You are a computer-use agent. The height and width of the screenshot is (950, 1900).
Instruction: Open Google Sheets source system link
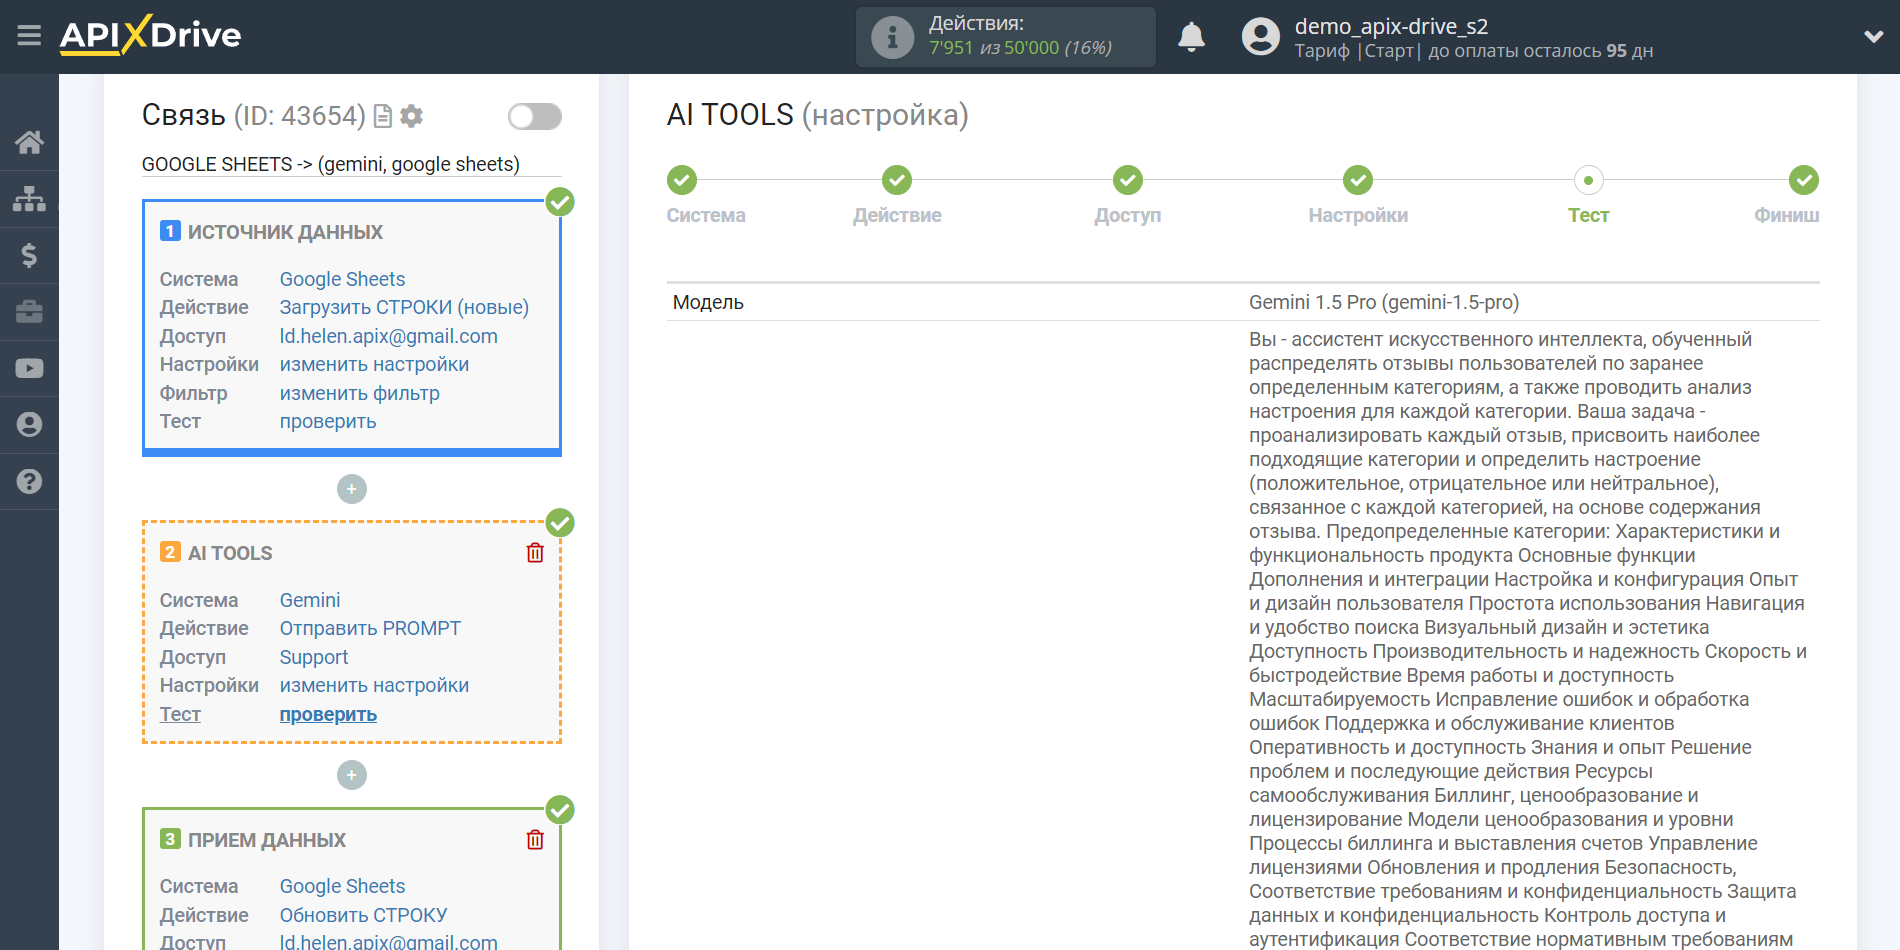pyautogui.click(x=342, y=279)
